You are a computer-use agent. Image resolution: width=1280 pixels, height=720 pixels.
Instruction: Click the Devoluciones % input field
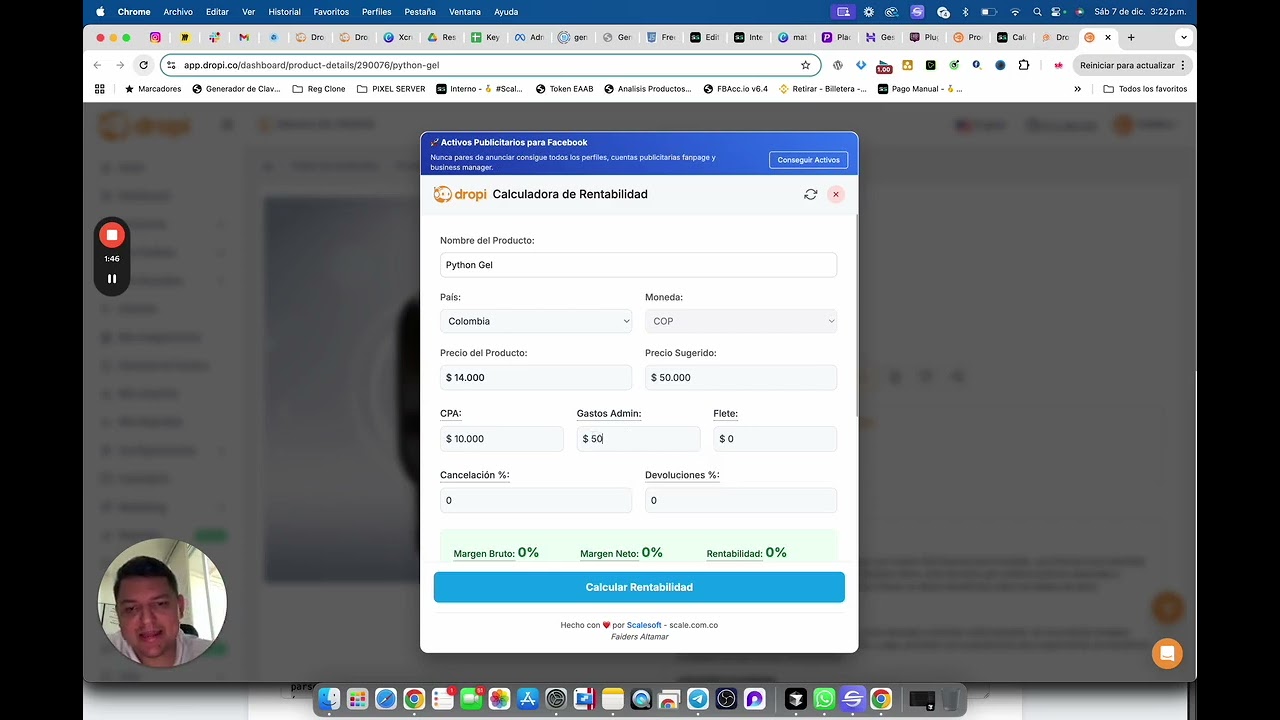point(741,500)
